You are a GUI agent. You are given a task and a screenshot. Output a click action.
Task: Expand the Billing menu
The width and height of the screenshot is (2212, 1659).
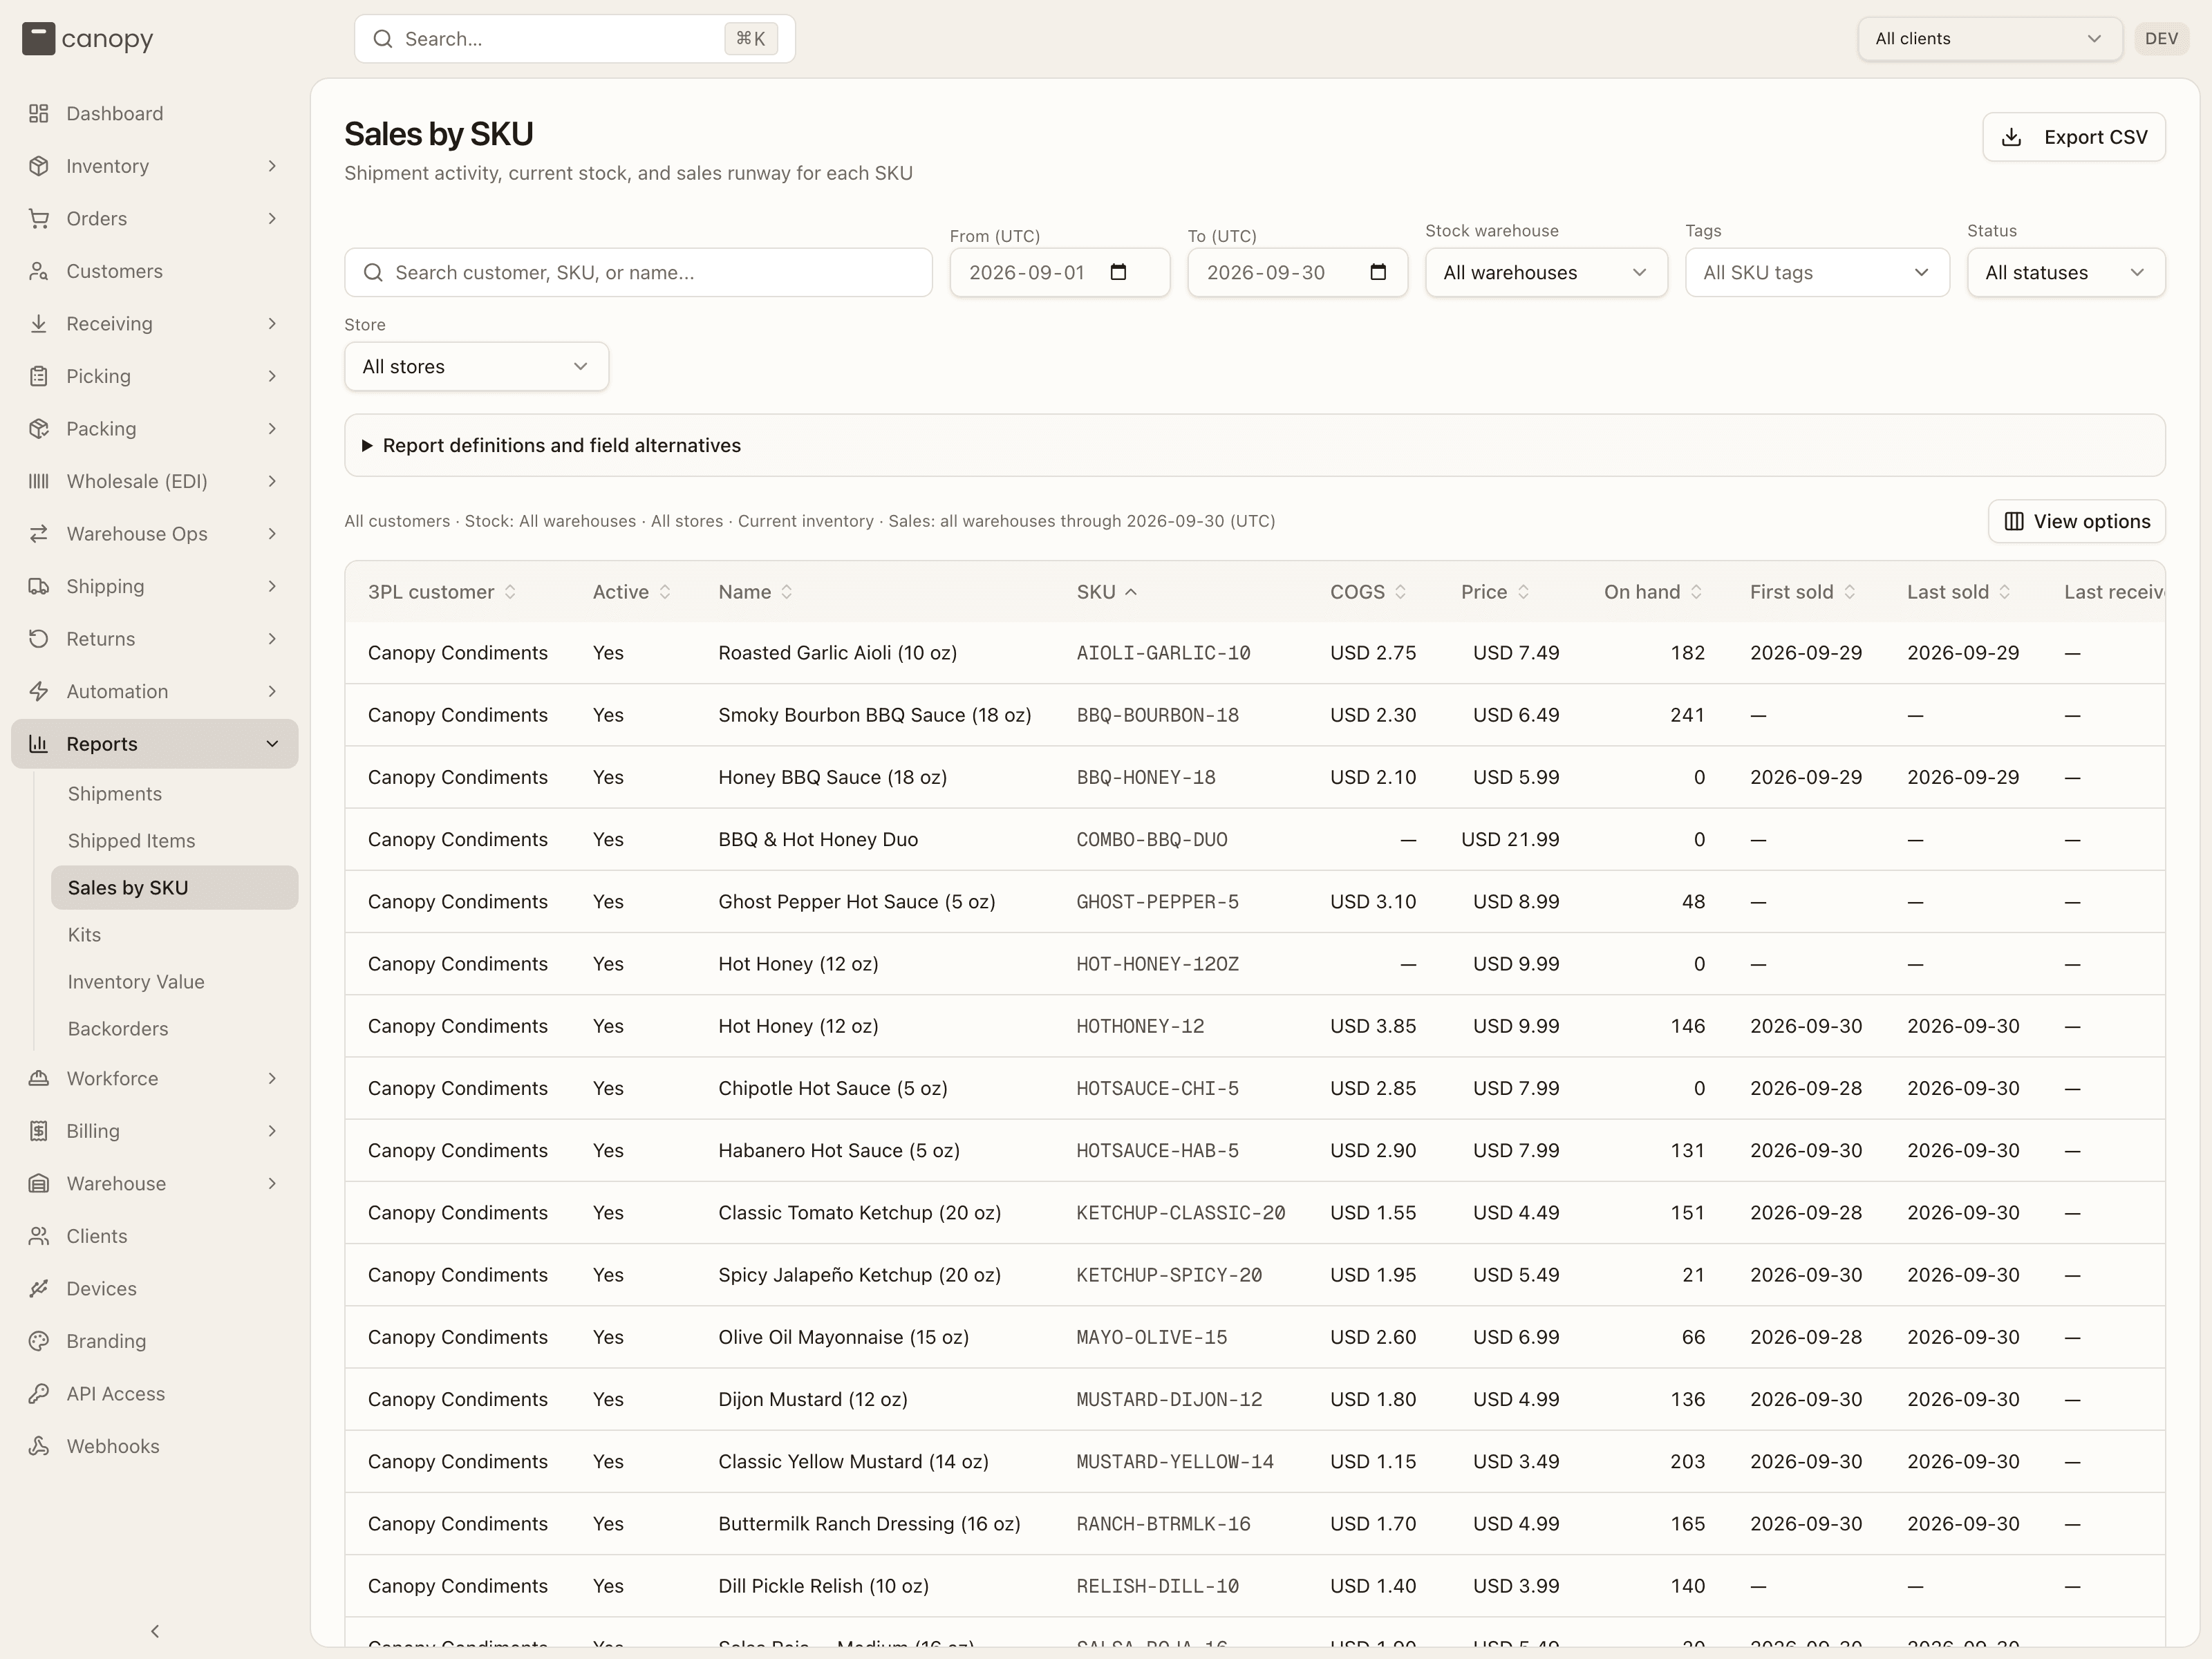click(155, 1131)
